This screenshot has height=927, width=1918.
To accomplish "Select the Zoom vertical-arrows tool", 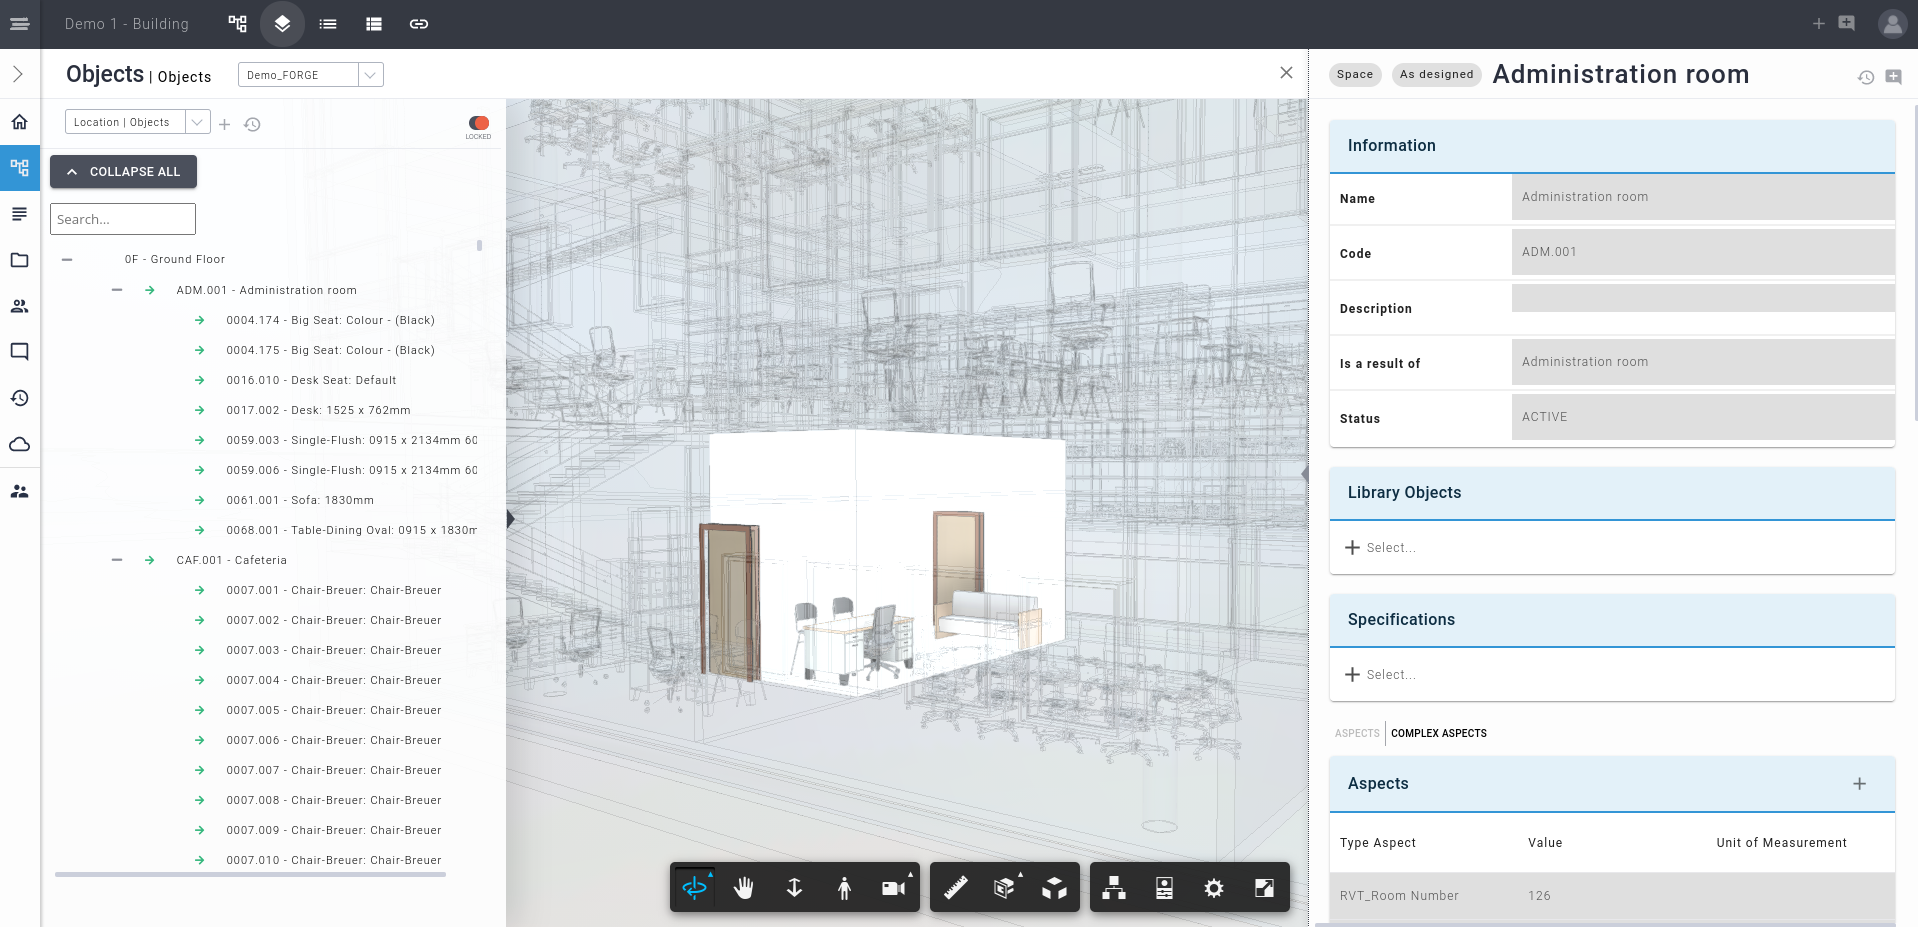I will click(795, 887).
